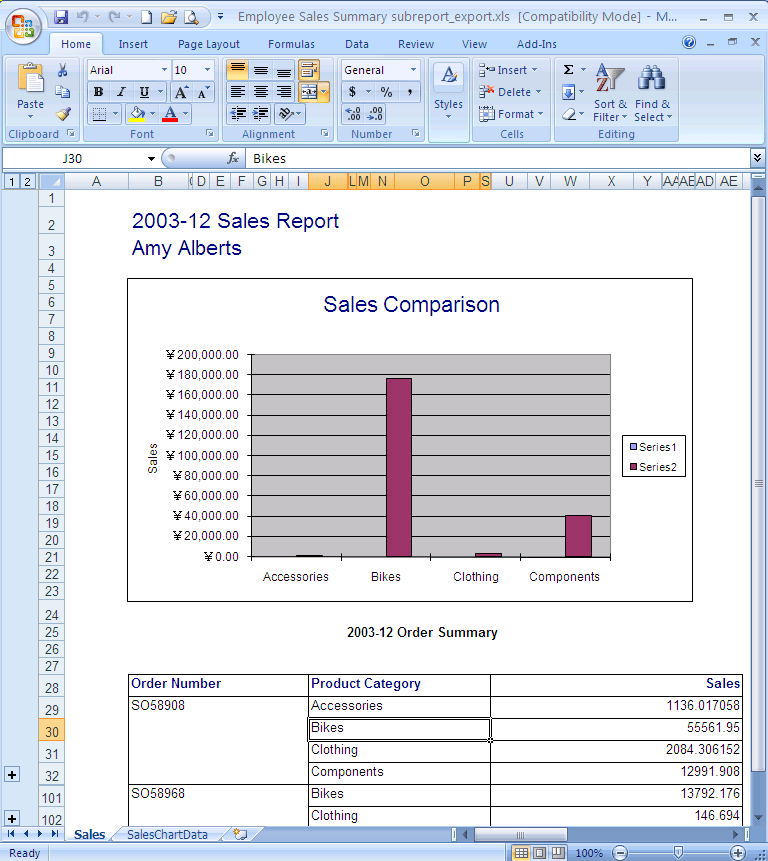768x861 pixels.
Task: Open the Name Box dropdown arrow
Action: click(x=151, y=159)
